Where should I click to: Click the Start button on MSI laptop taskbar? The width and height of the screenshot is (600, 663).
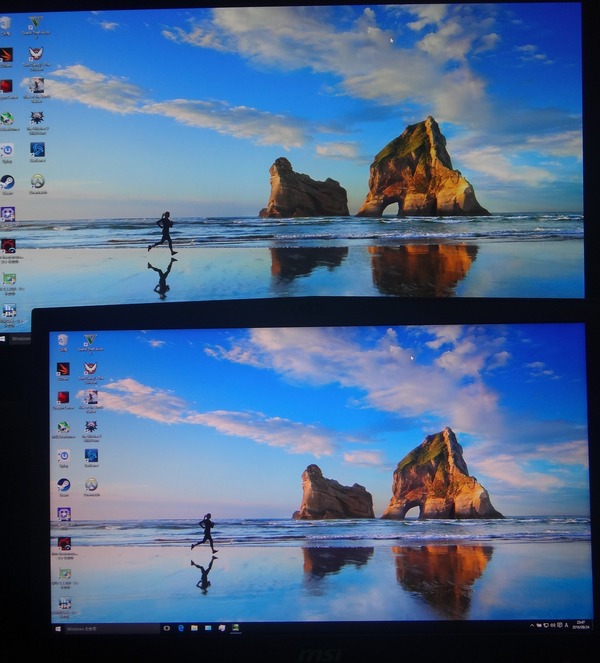[x=58, y=629]
